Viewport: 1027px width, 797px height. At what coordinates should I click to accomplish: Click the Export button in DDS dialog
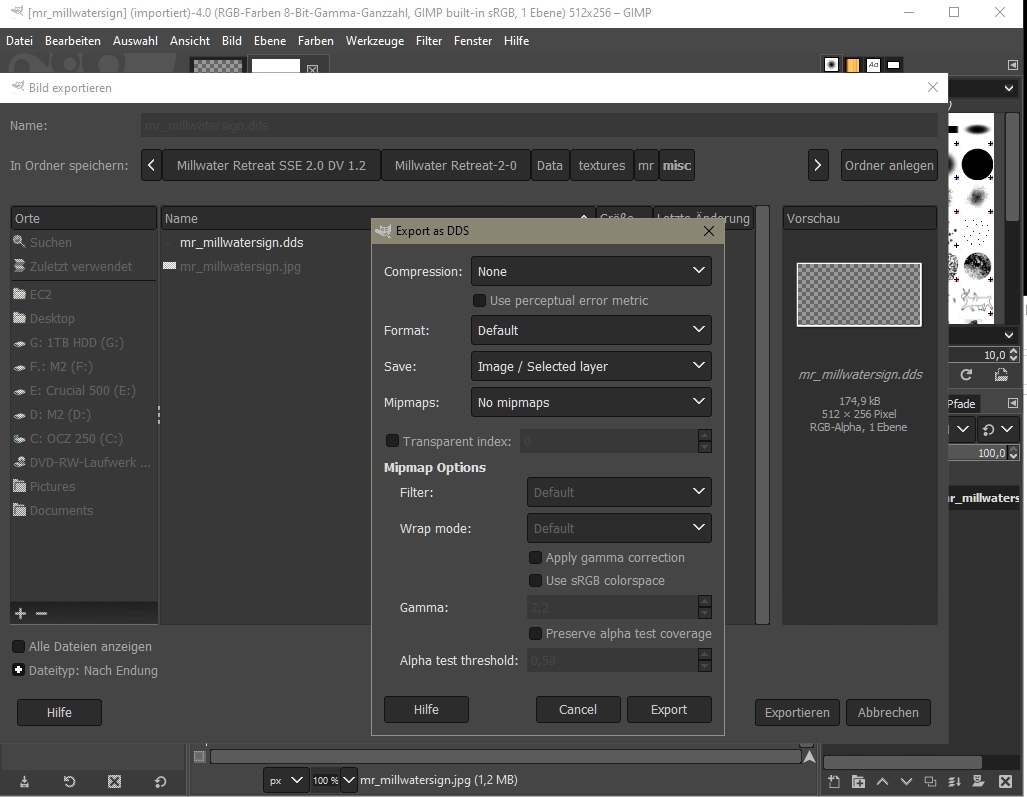click(x=668, y=710)
